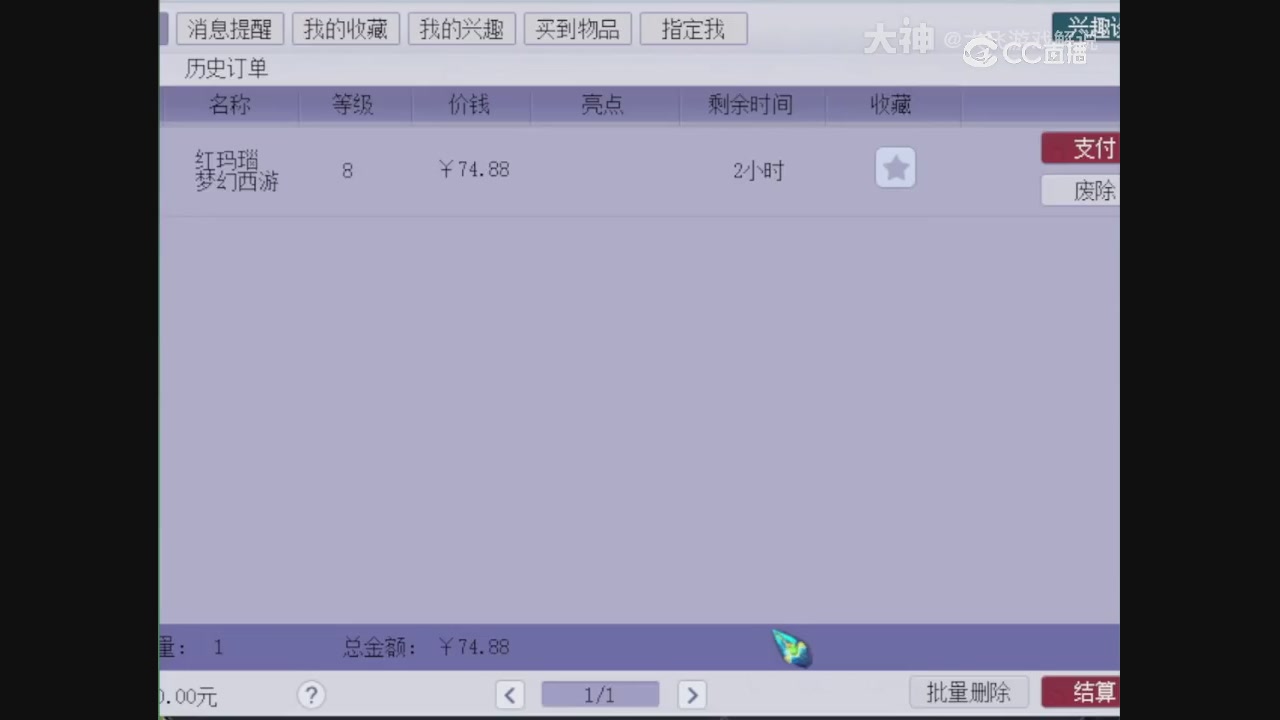The height and width of the screenshot is (720, 1280).
Task: Click the 收藏 column header star area
Action: click(890, 105)
